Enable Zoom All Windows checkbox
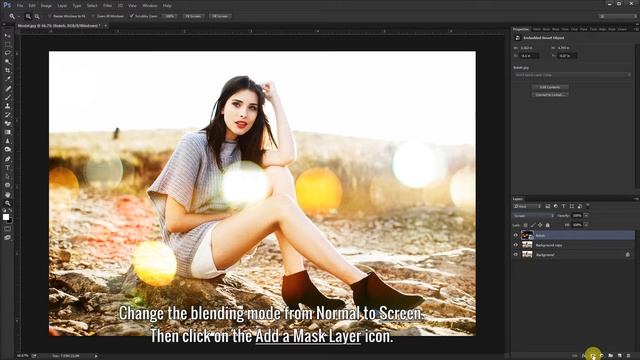 click(x=93, y=16)
